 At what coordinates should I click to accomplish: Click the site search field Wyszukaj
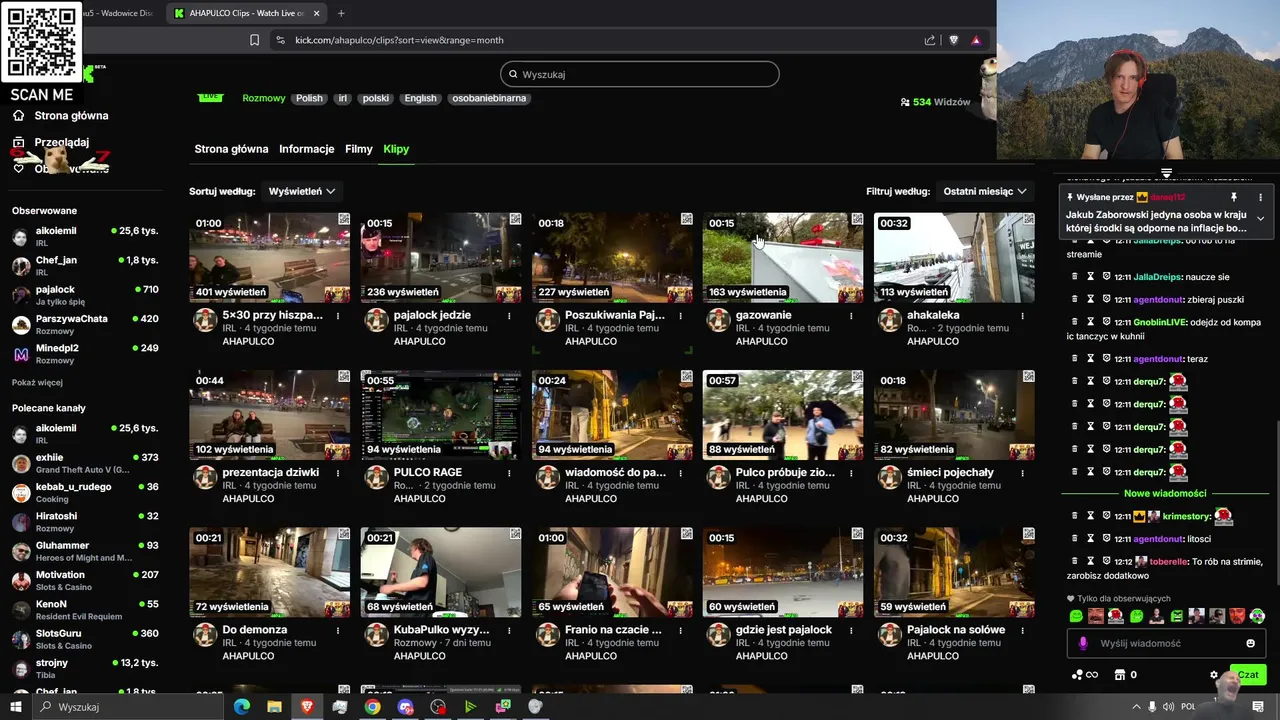pyautogui.click(x=640, y=74)
